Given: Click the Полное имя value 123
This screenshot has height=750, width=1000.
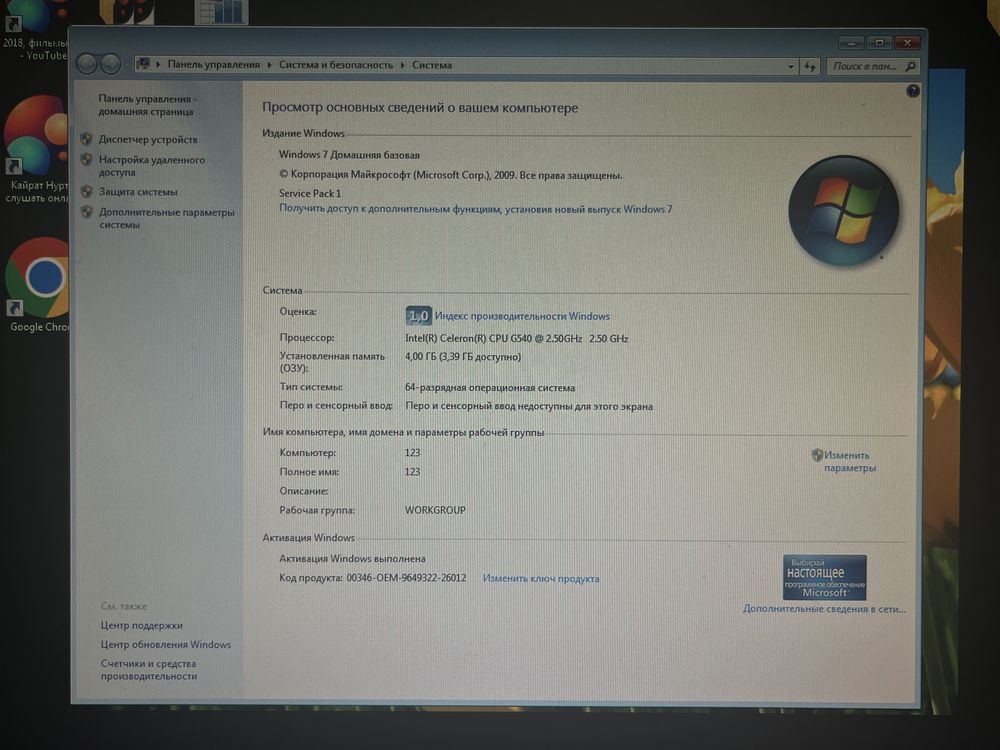Looking at the screenshot, I should (413, 472).
